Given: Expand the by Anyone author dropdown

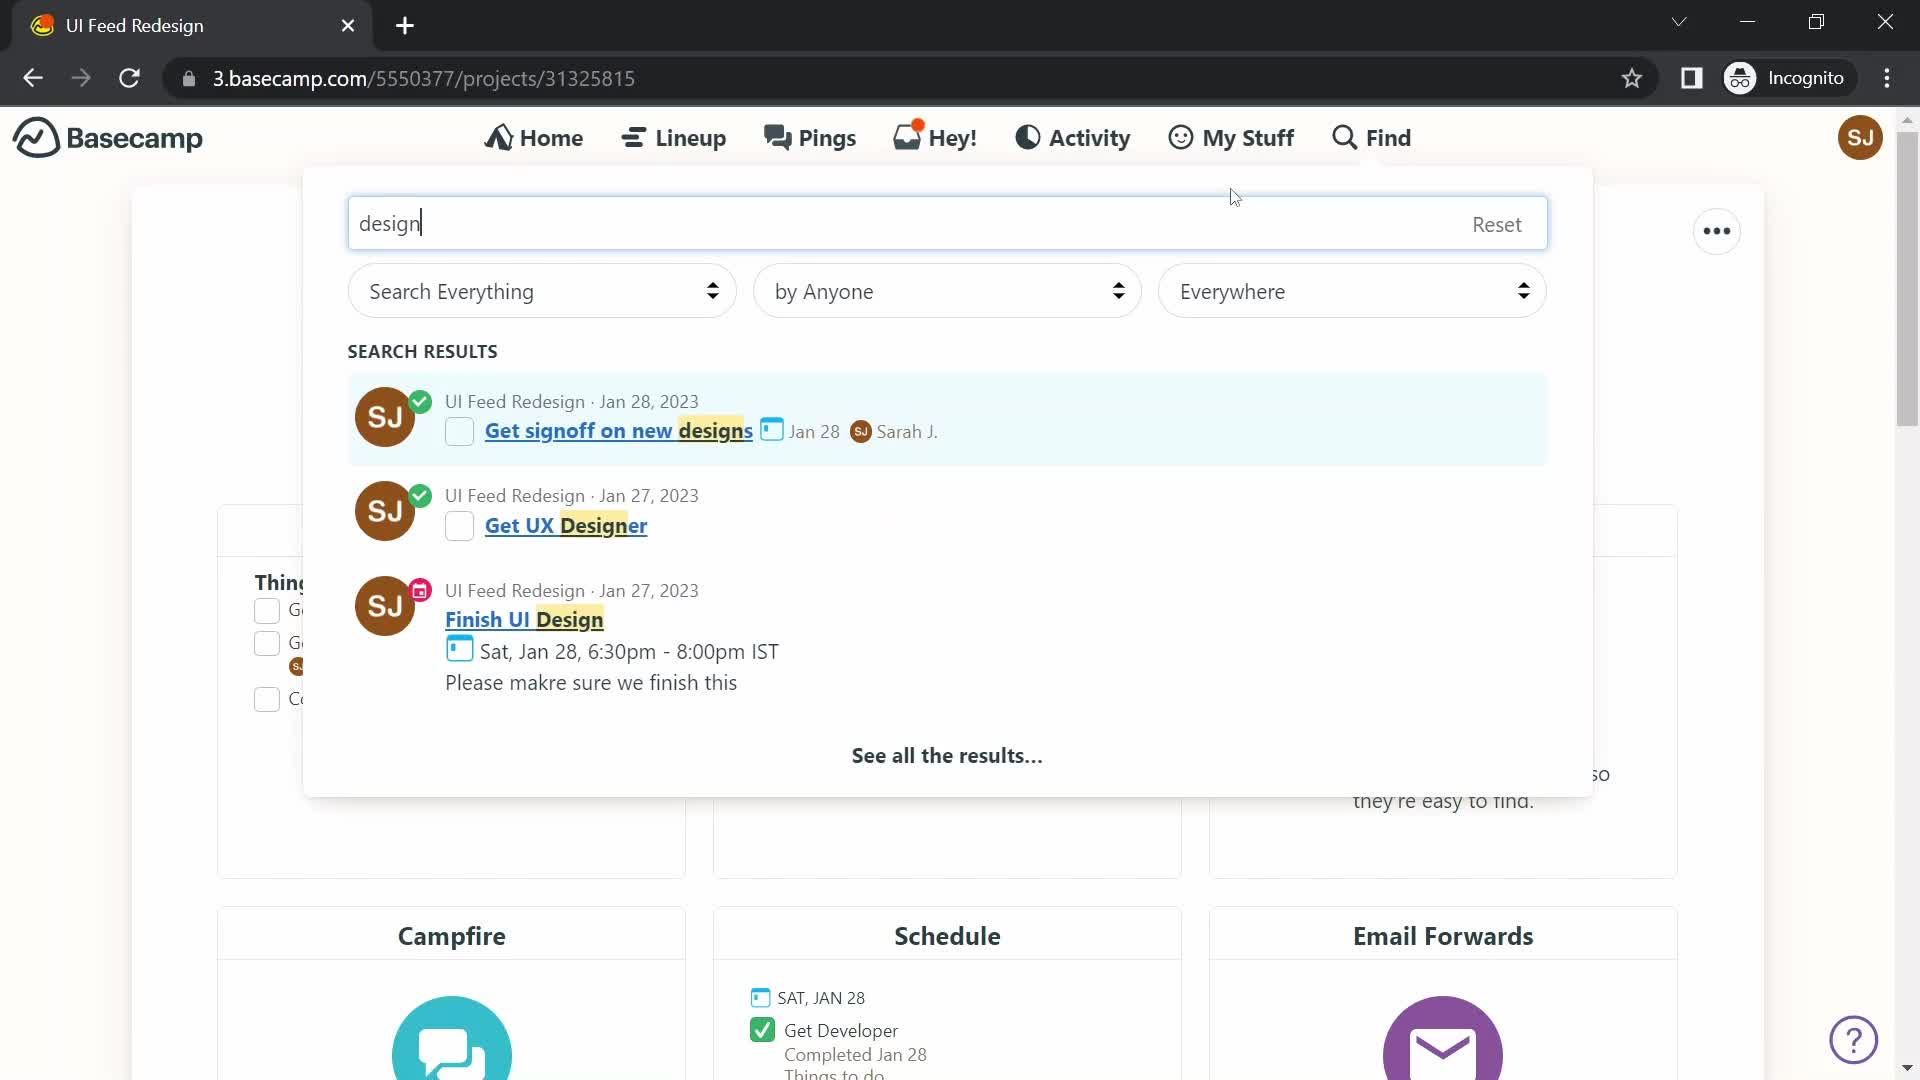Looking at the screenshot, I should (948, 291).
